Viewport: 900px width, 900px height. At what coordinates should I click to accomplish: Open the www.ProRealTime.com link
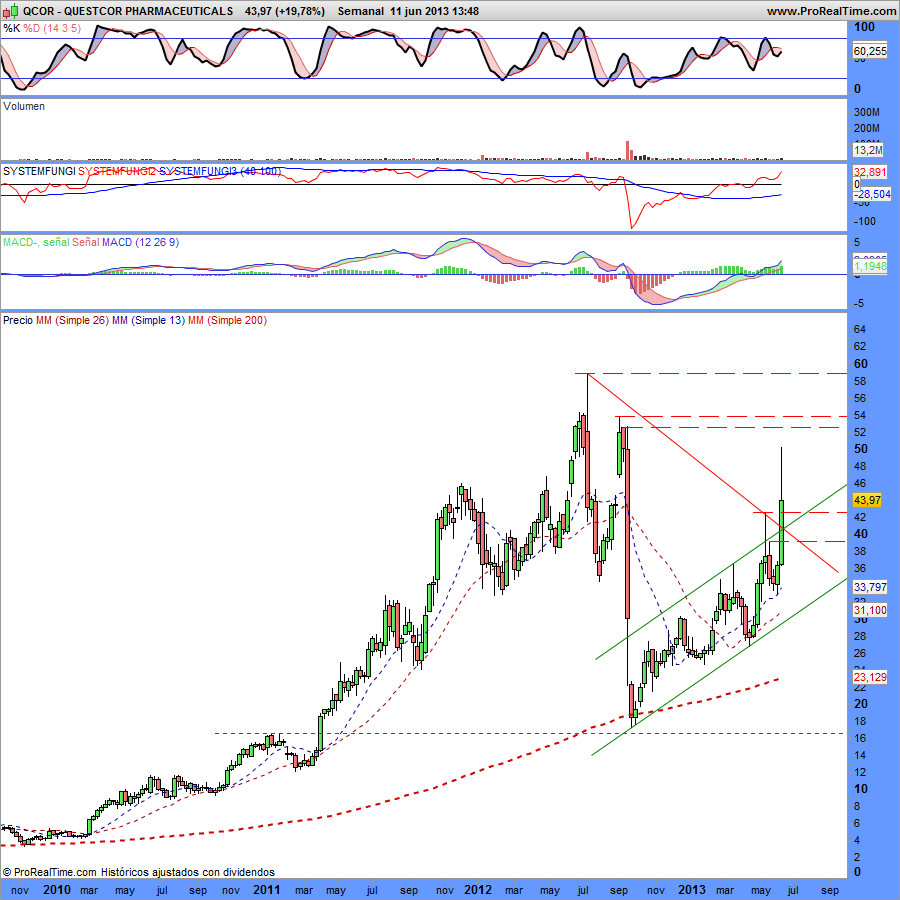(831, 11)
